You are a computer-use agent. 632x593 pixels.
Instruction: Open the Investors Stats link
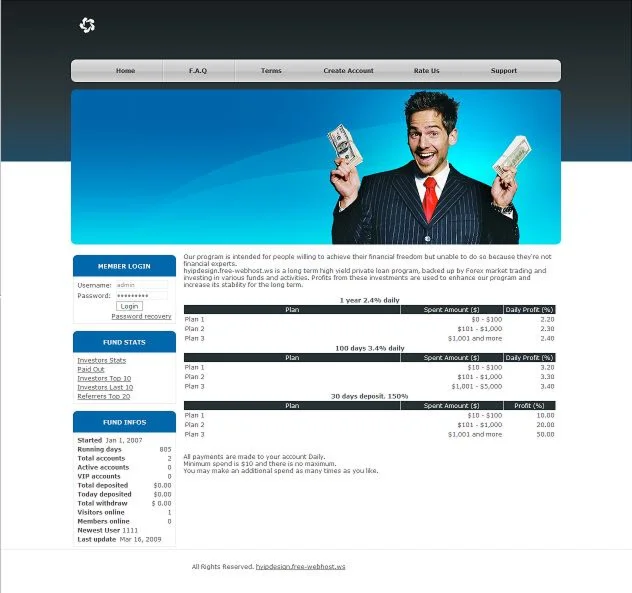[102, 360]
